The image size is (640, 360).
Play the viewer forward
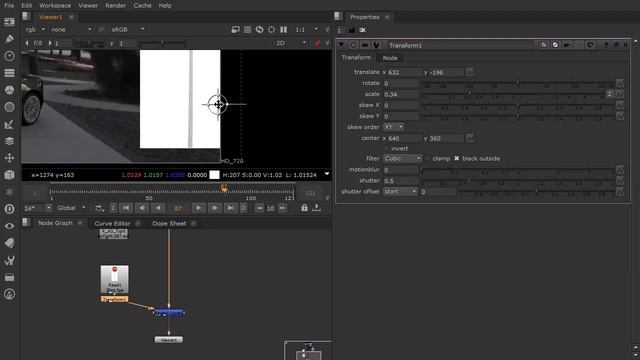click(198, 208)
